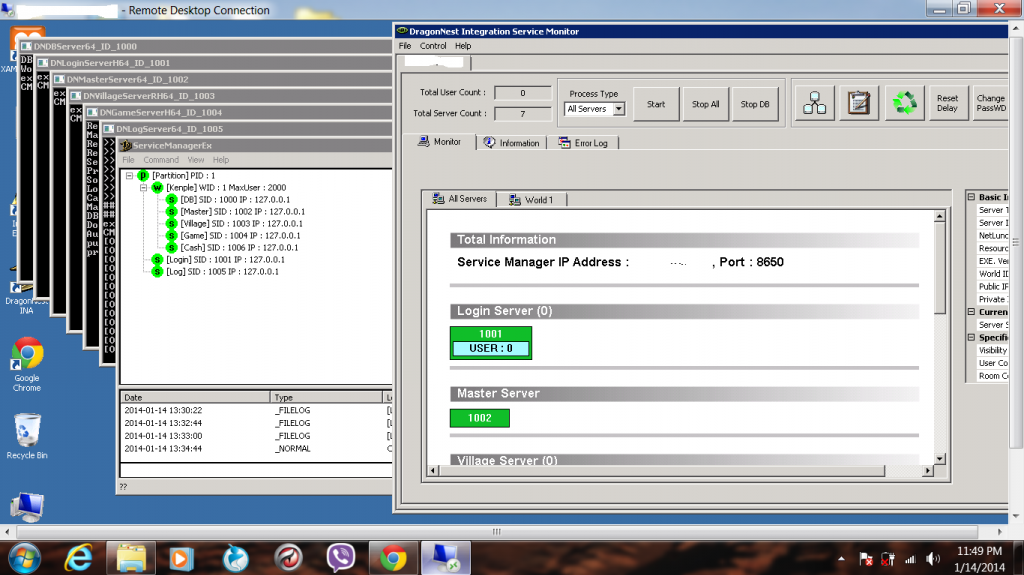Click the green recycle refresh icon button
1024x575 pixels.
point(904,103)
